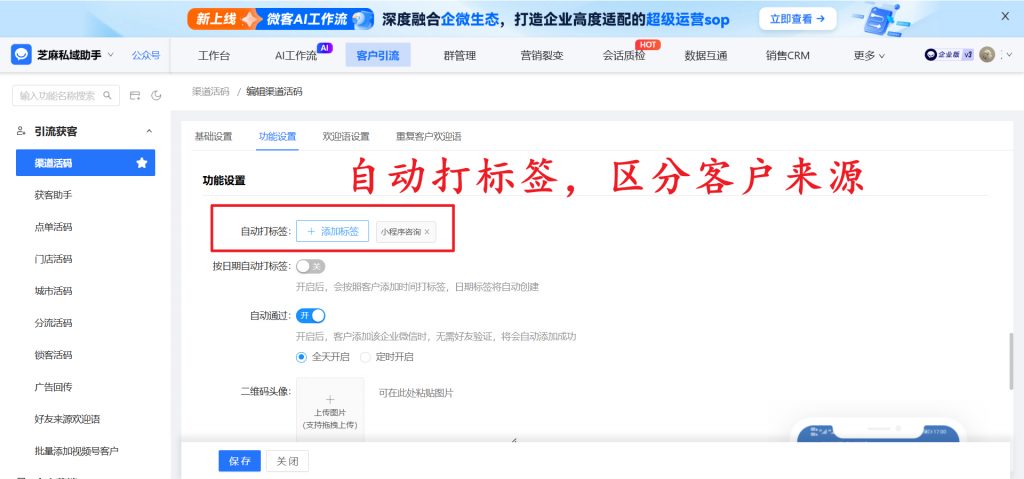
Task: Toggle the dark mode moon icon
Action: tap(156, 95)
